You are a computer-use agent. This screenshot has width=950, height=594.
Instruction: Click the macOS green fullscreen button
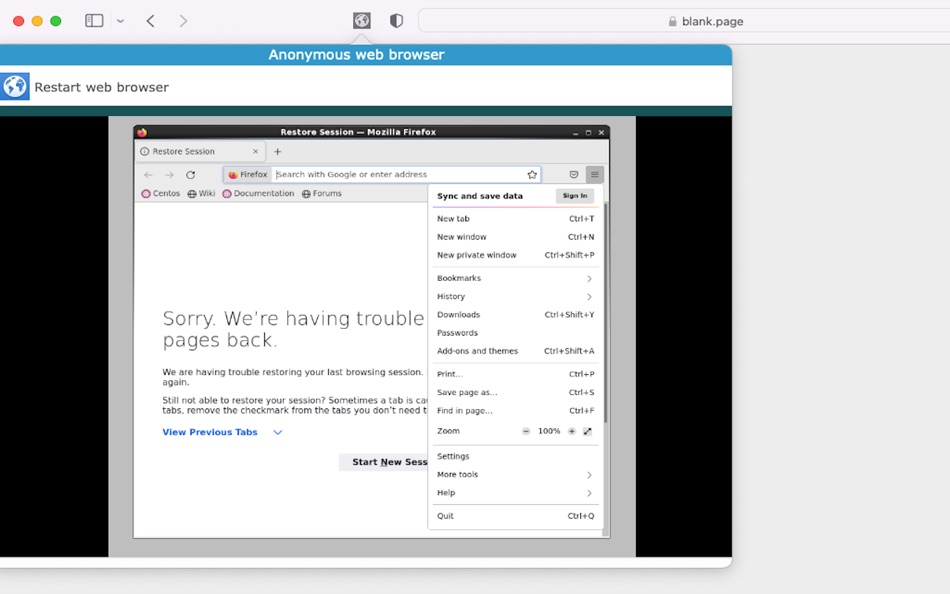56,21
